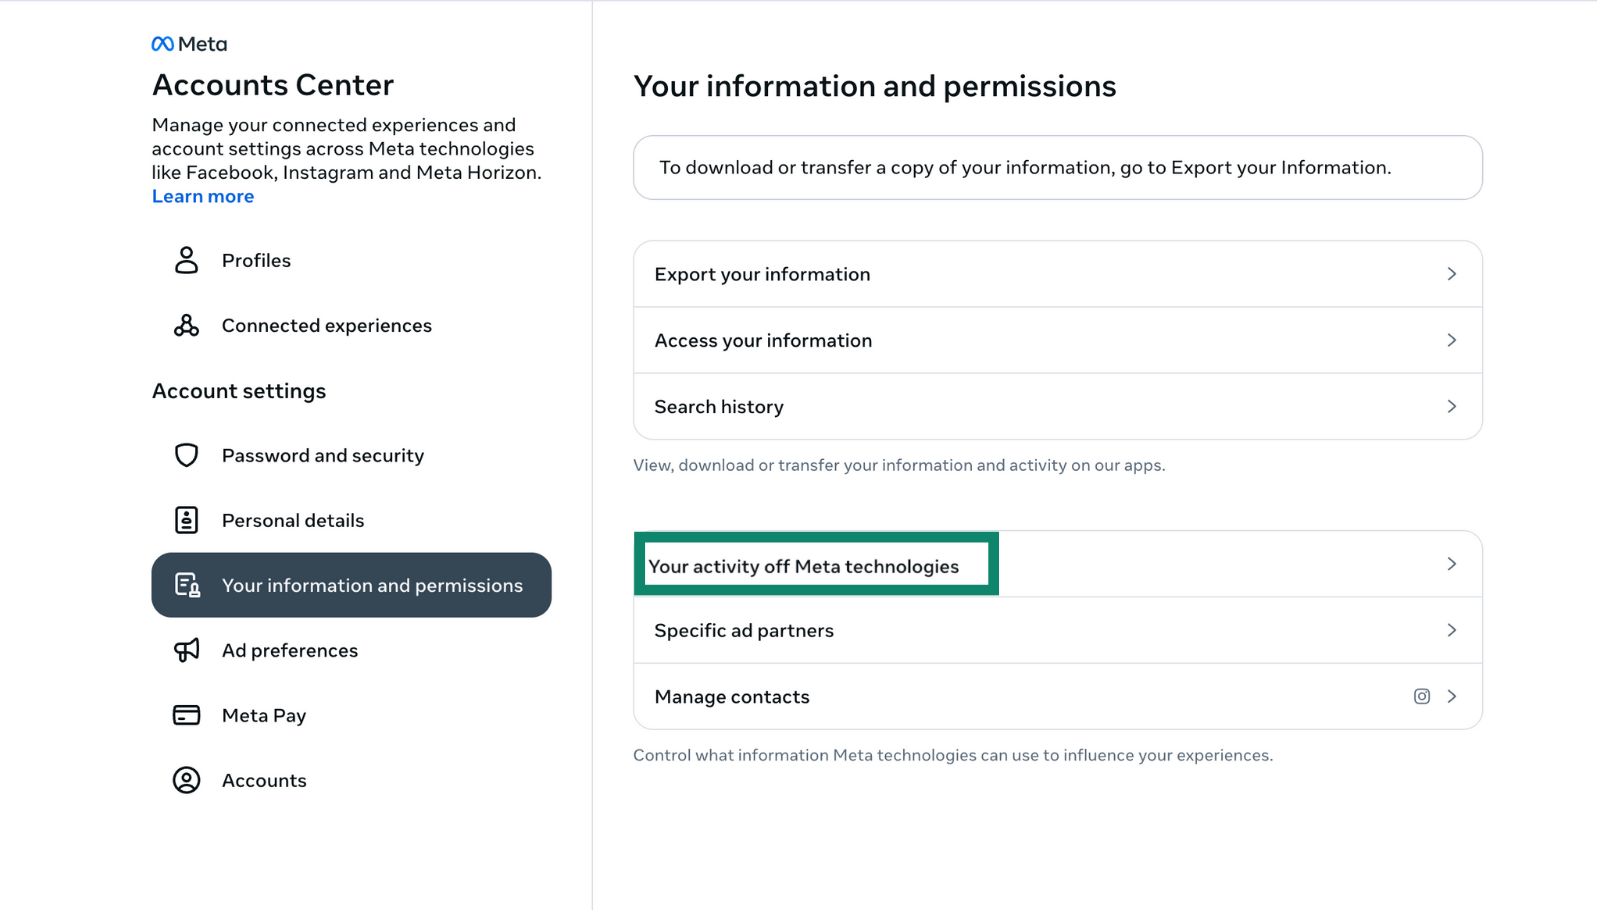Open Access your information via its chevron
This screenshot has width=1597, height=910.
[1452, 340]
